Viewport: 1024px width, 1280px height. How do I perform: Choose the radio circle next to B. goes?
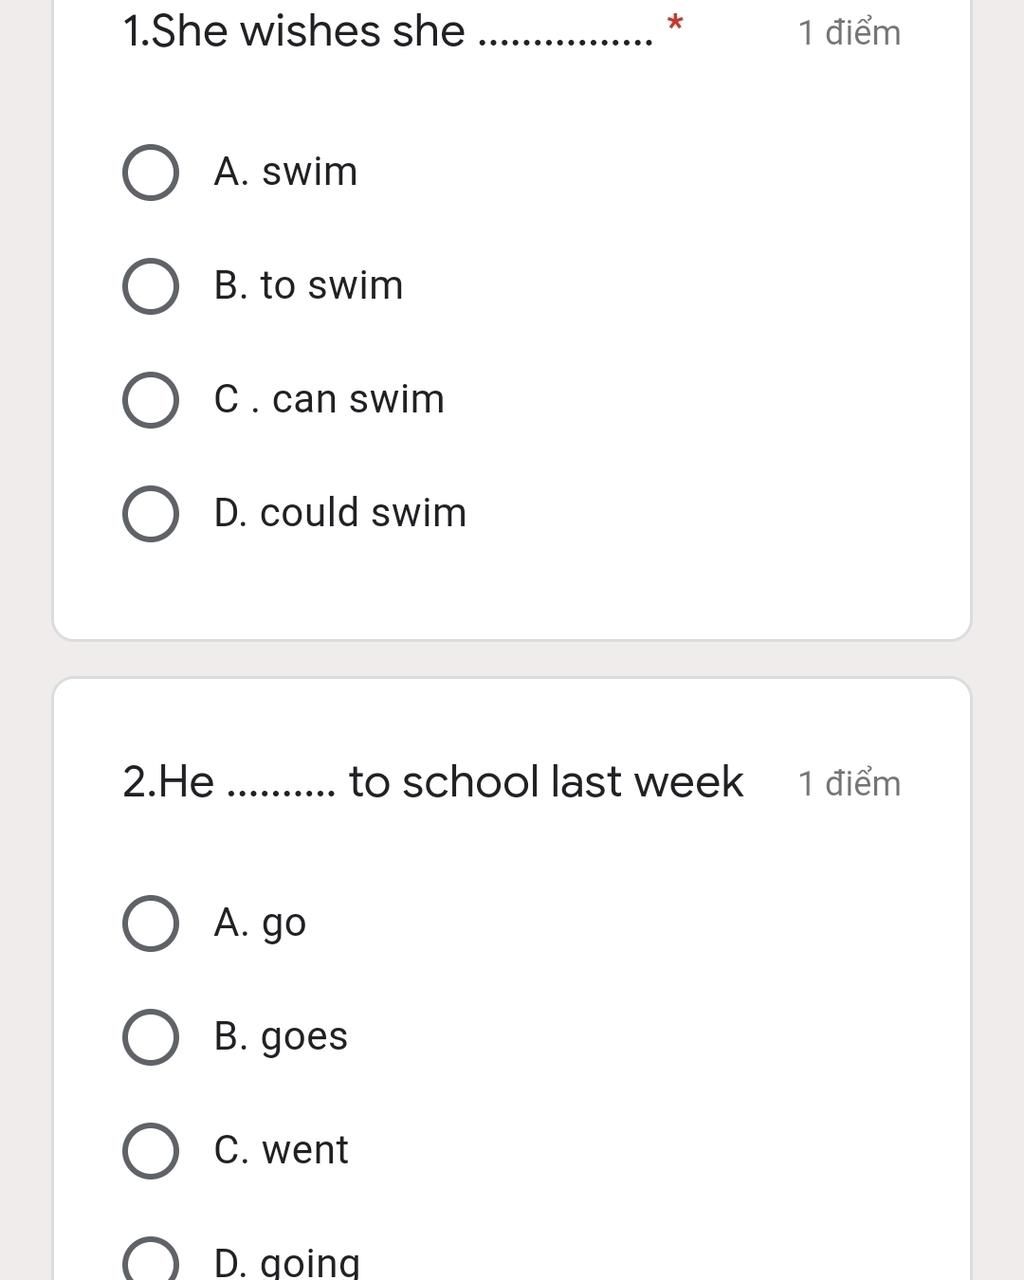151,1037
